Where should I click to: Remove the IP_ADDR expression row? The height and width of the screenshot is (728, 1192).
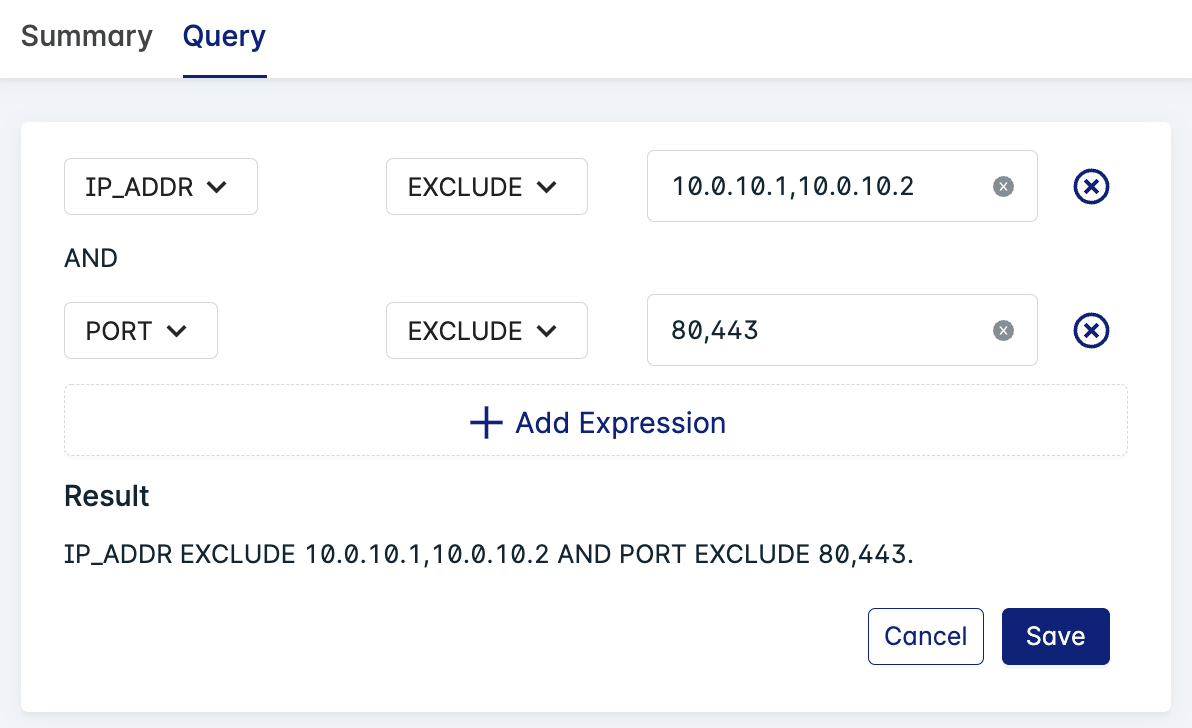pyautogui.click(x=1091, y=186)
